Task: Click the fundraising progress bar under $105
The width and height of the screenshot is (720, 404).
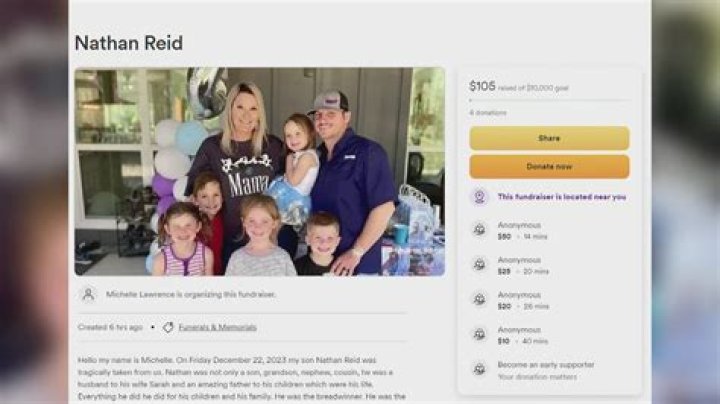Action: (549, 100)
